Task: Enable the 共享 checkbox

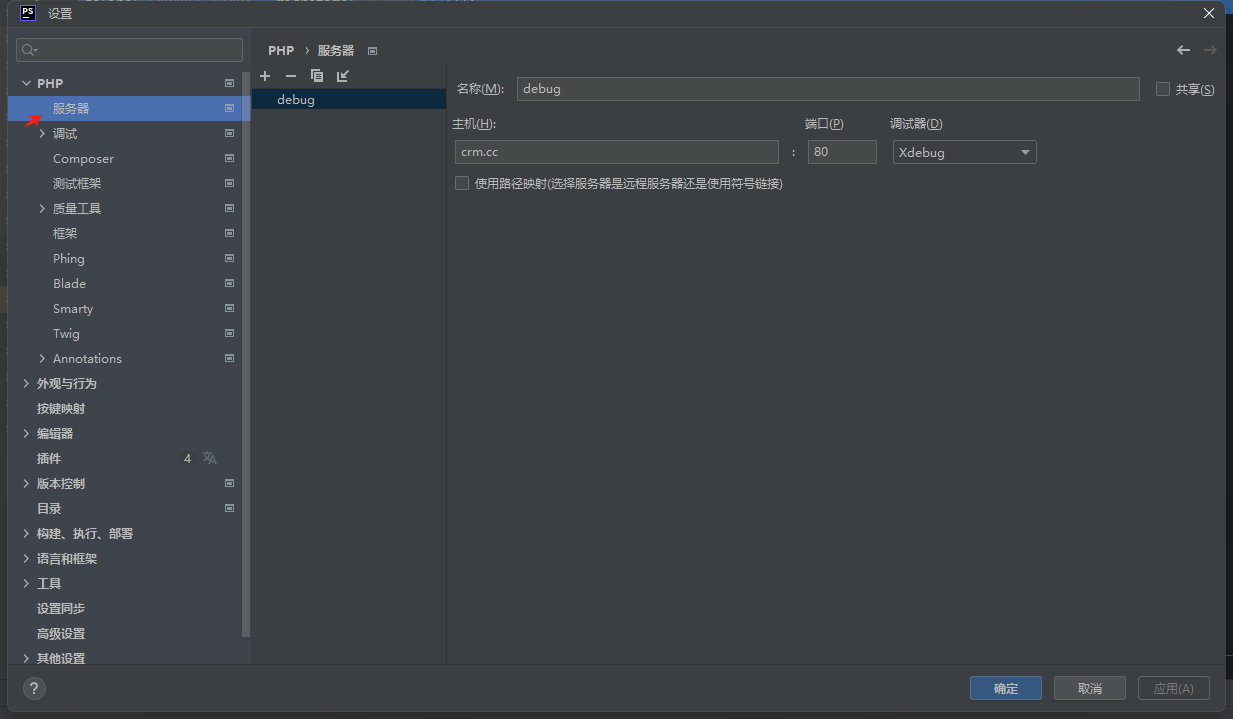Action: tap(1162, 89)
